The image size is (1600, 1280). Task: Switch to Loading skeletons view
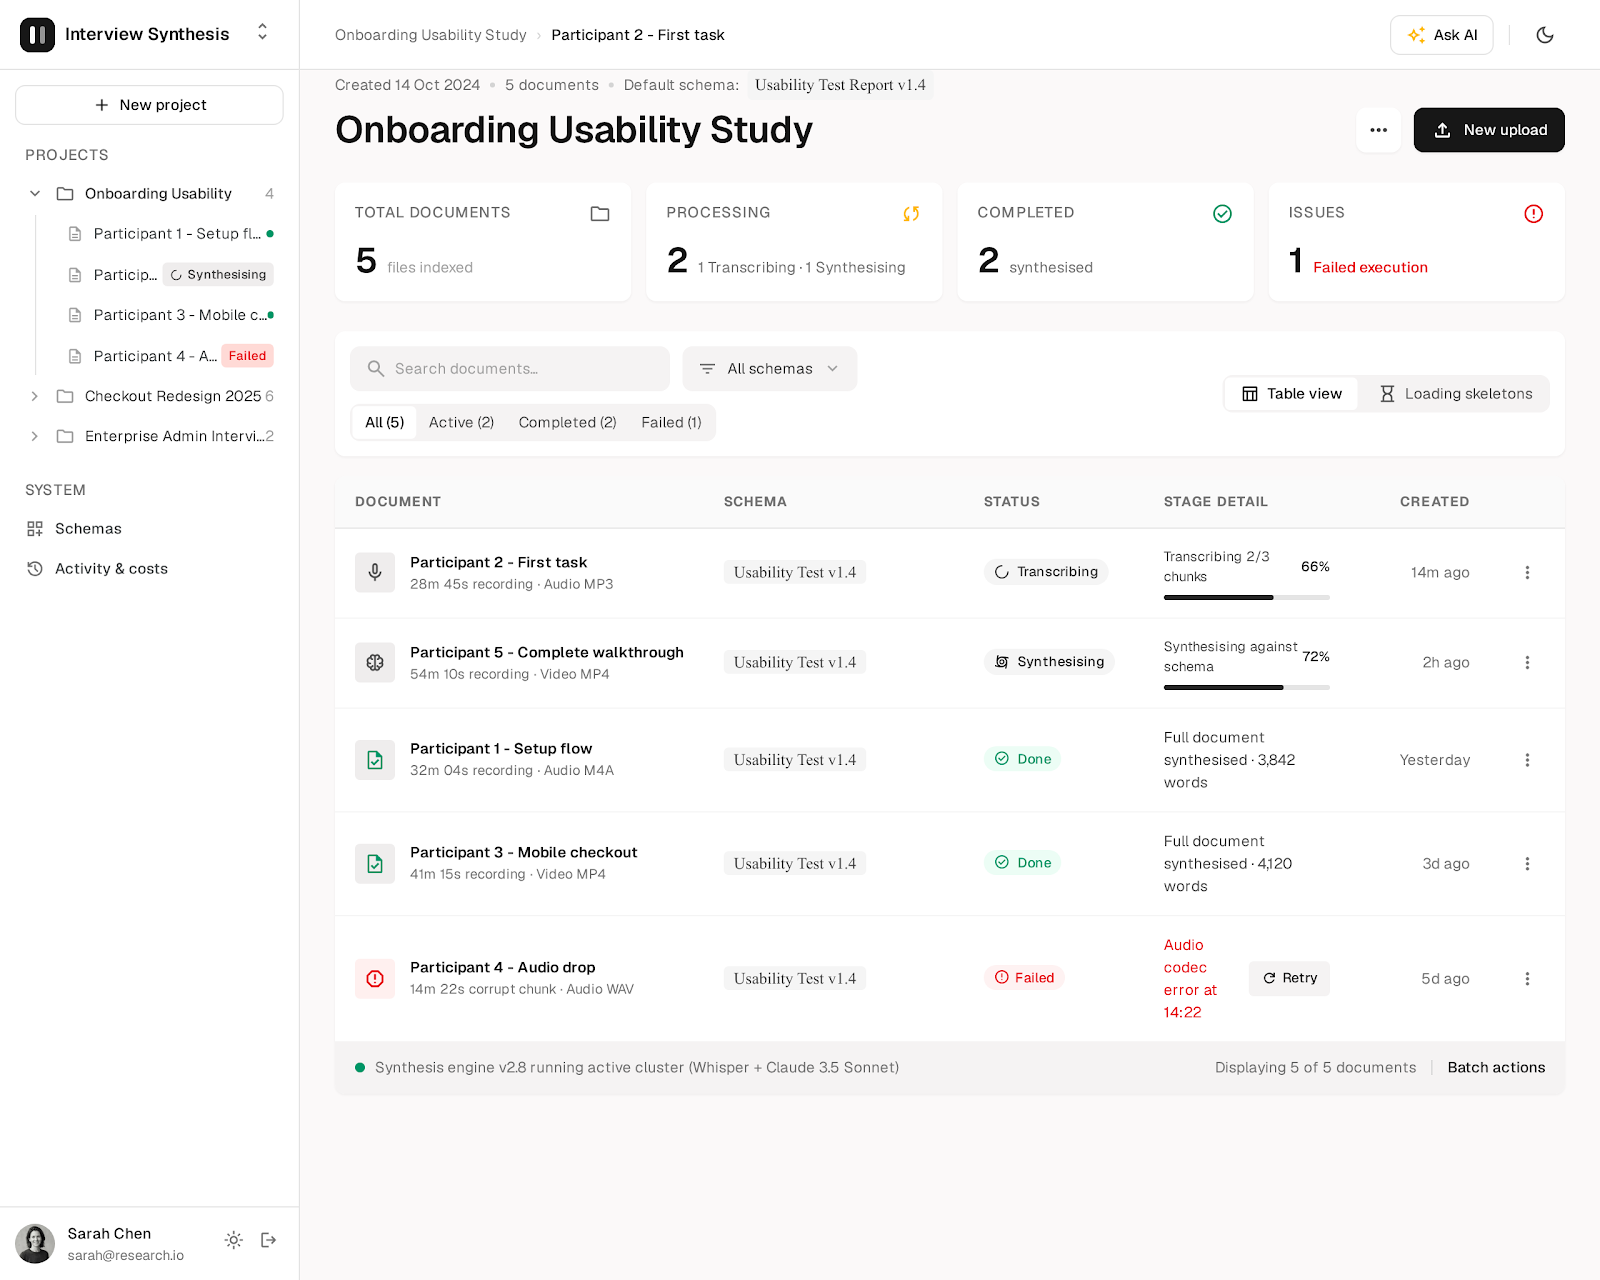click(1455, 394)
